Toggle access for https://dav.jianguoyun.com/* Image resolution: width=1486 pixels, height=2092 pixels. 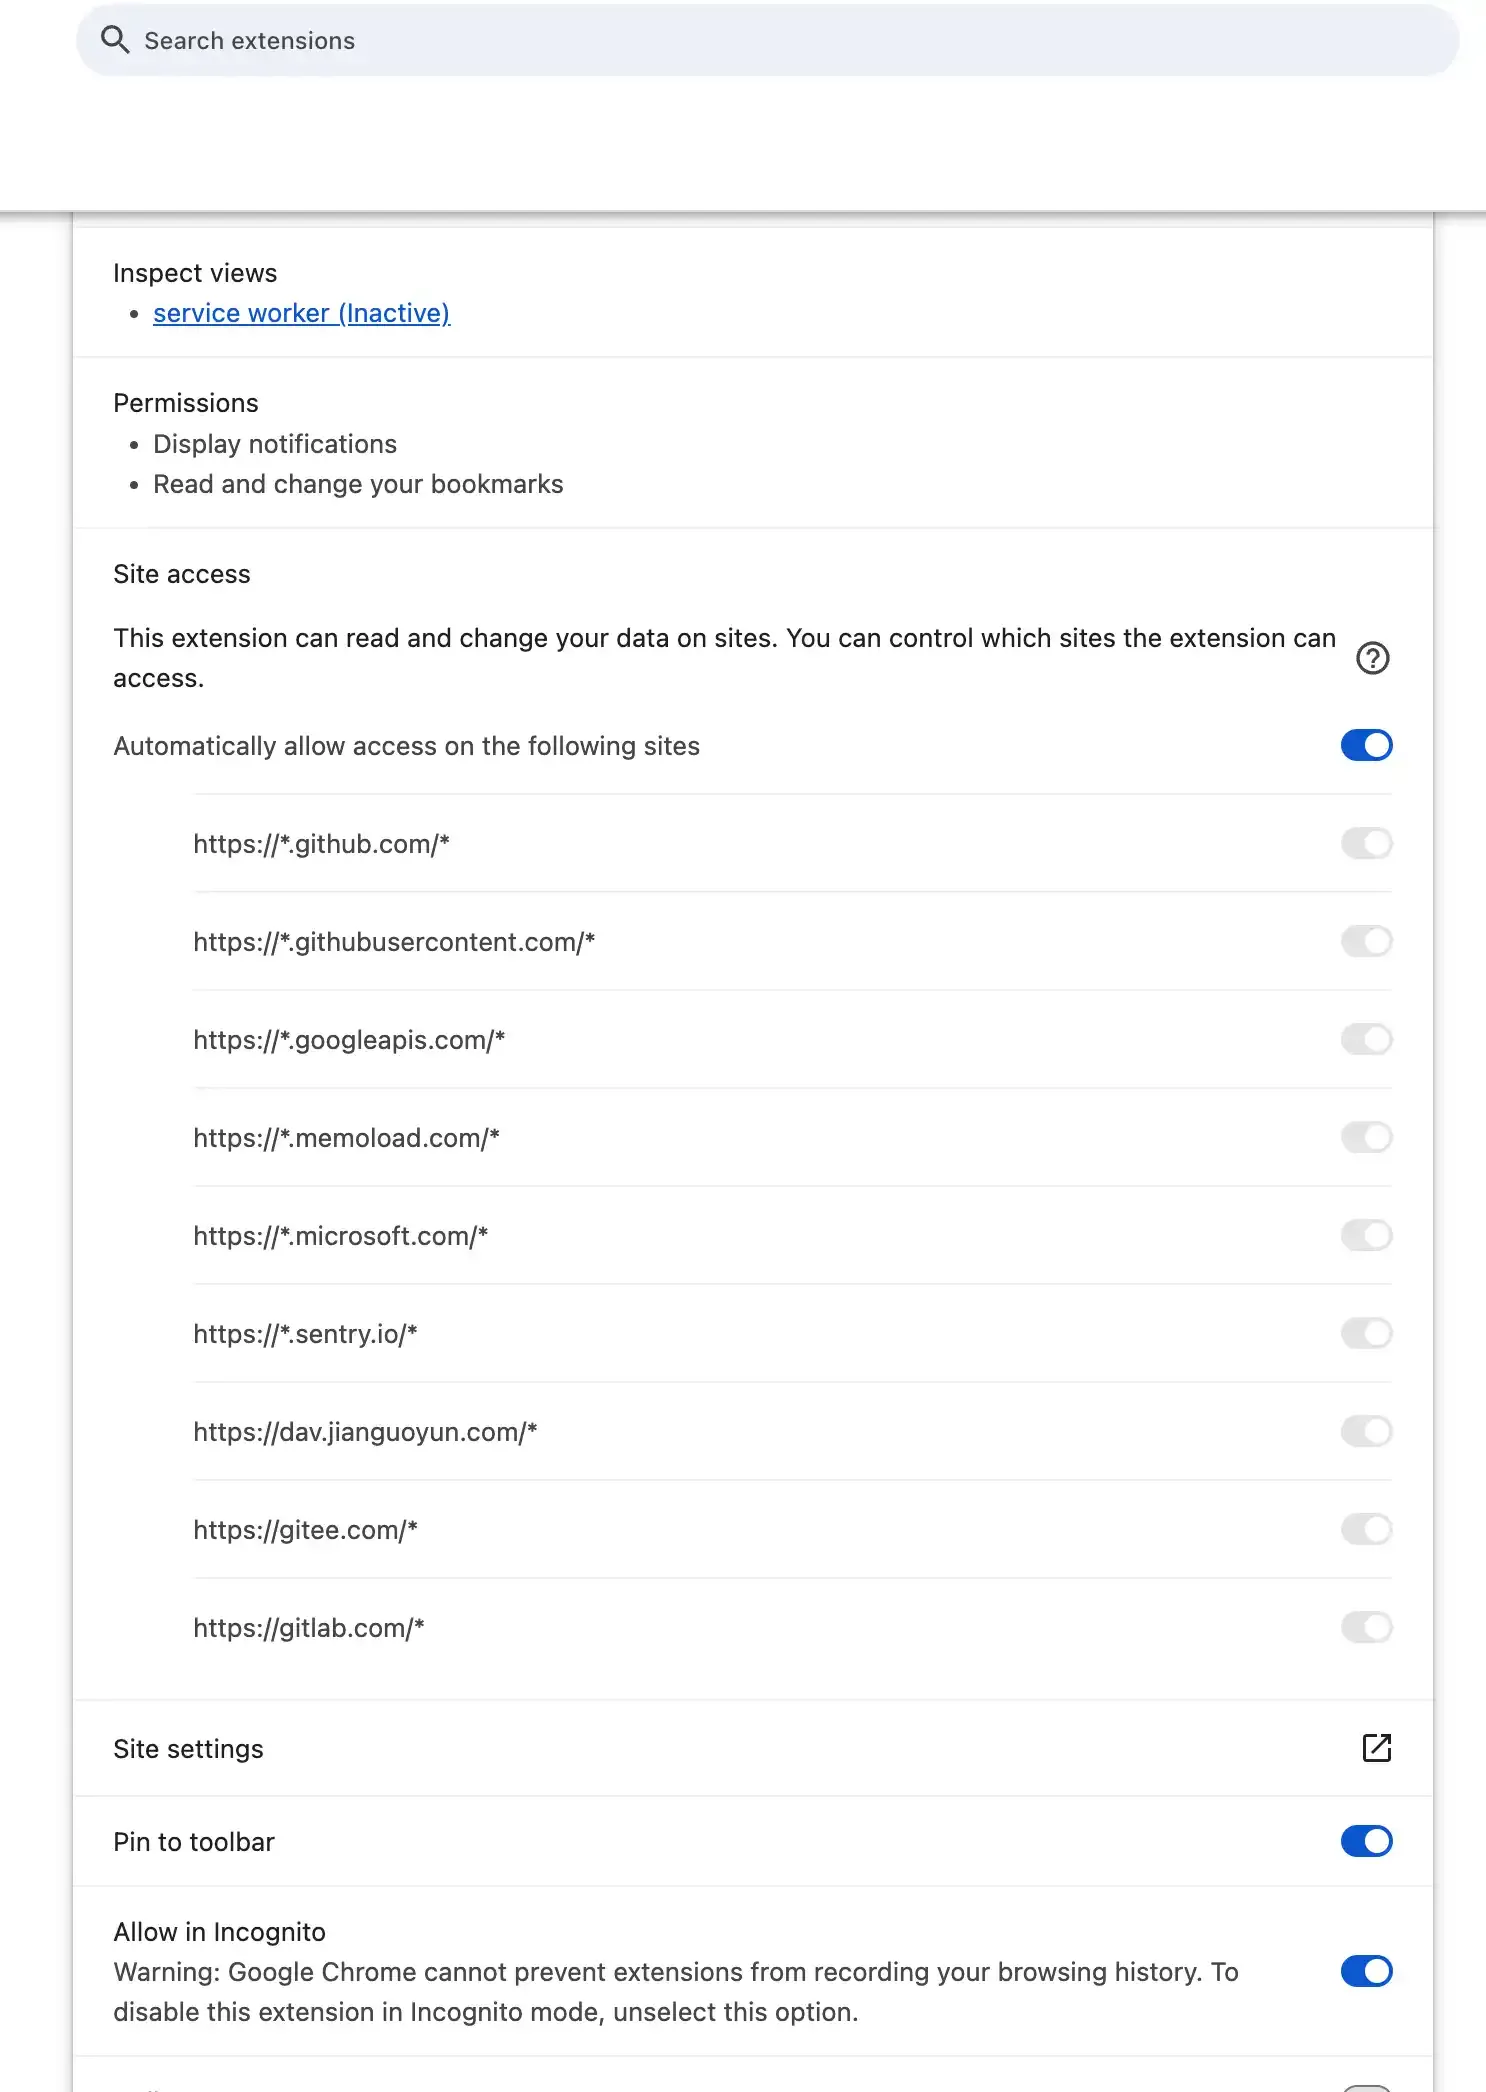(x=1365, y=1431)
